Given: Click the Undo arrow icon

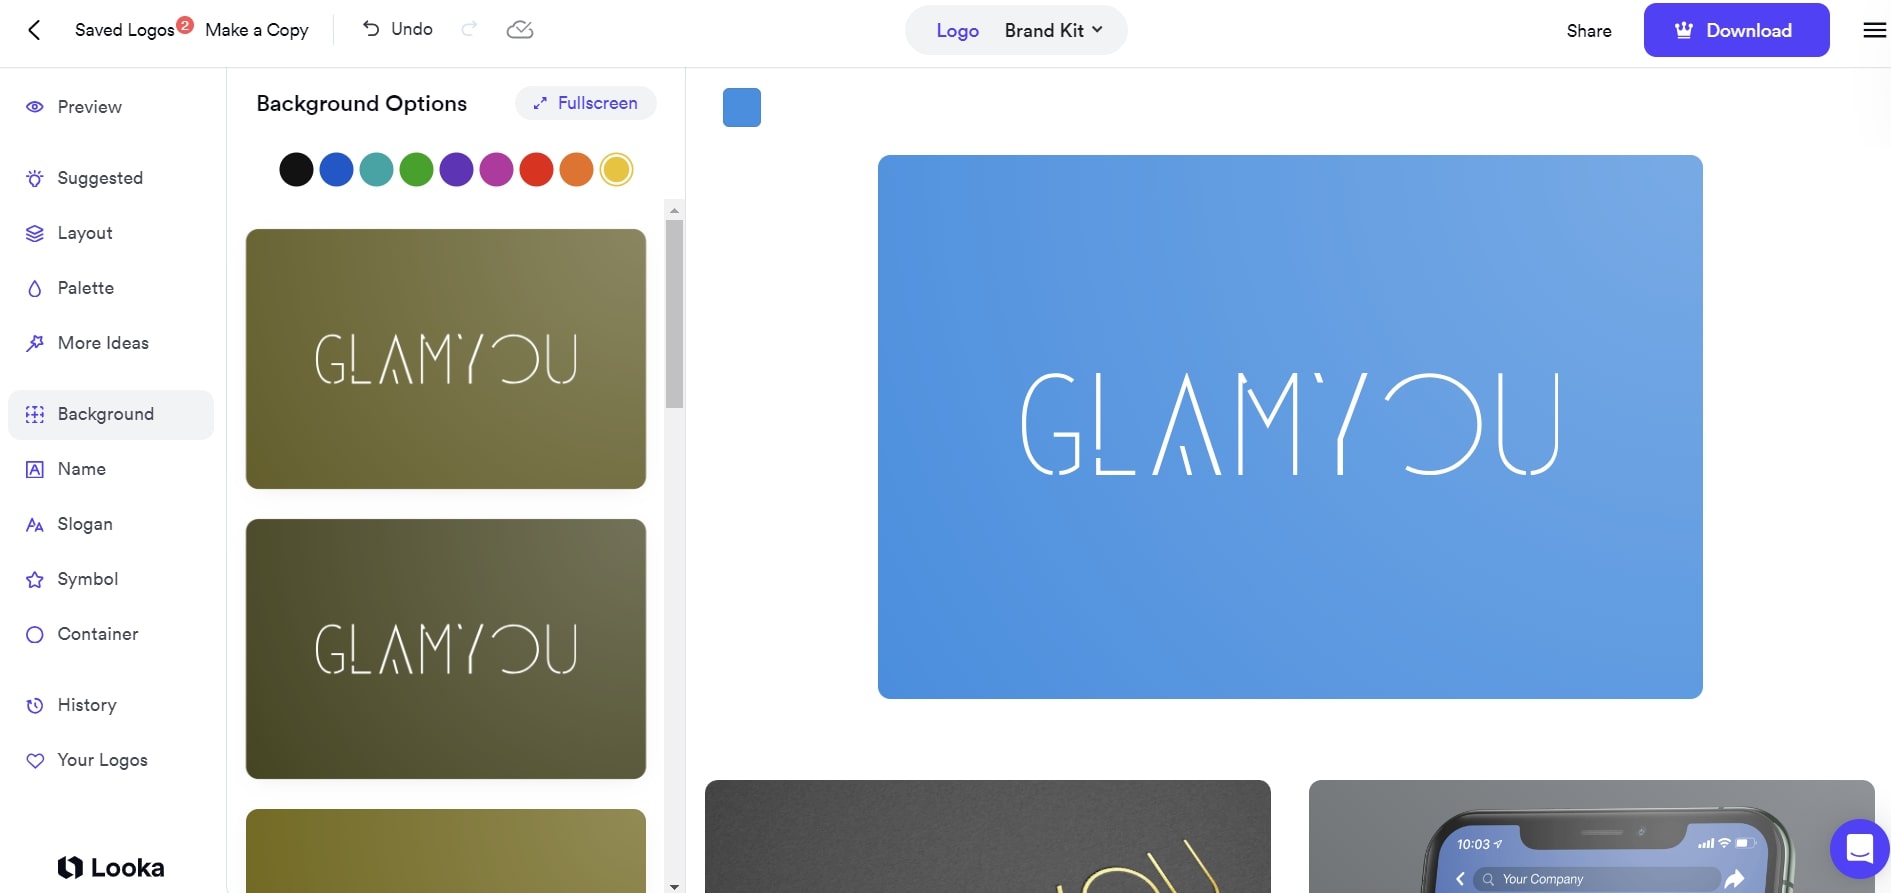Looking at the screenshot, I should (371, 29).
